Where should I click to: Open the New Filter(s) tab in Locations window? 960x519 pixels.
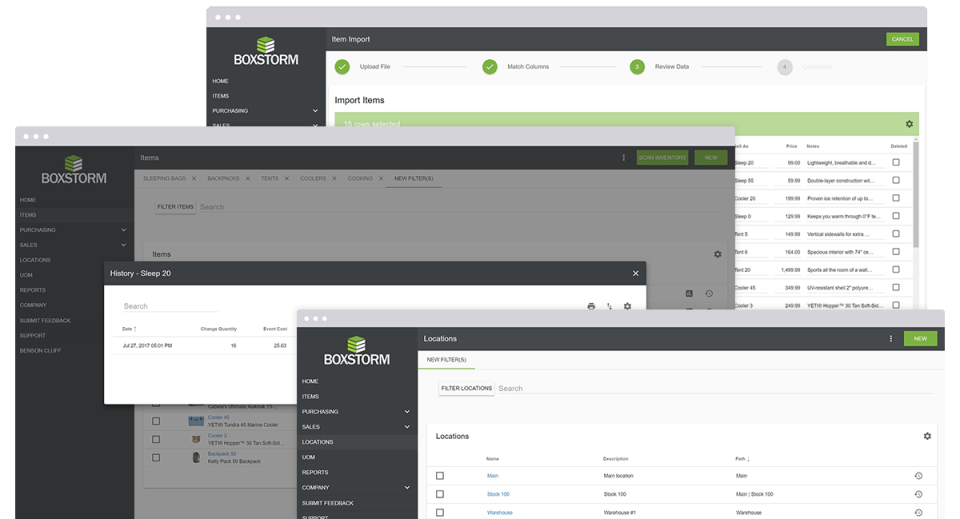446,360
